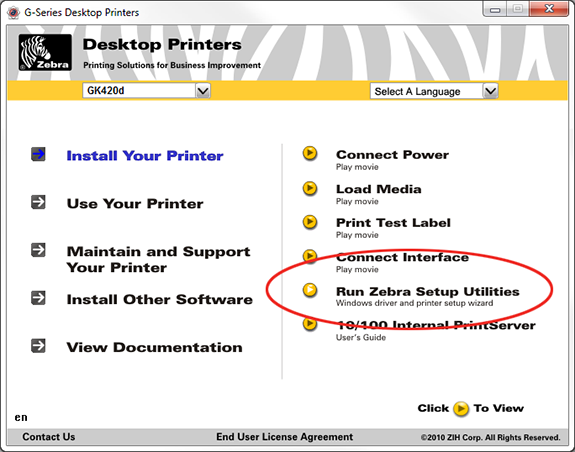
Task: Expand the GK420d printer model dropdown
Action: (203, 91)
